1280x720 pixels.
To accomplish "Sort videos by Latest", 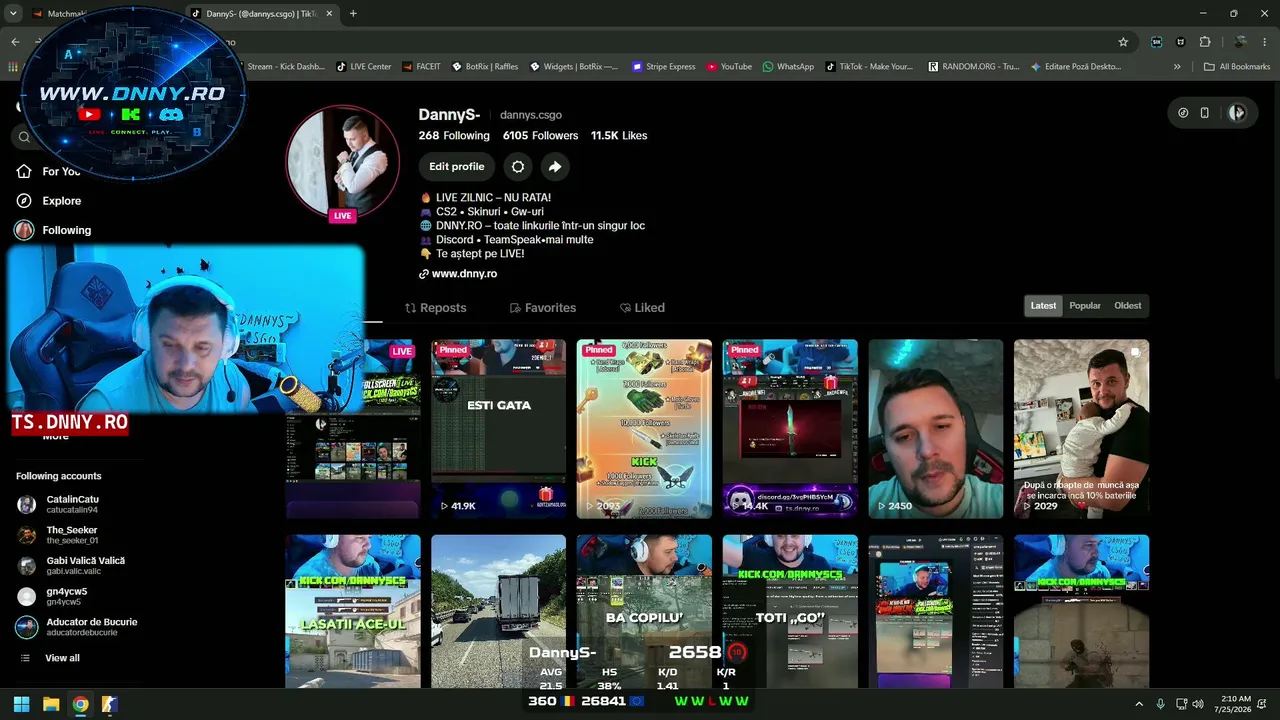I will pos(1043,306).
